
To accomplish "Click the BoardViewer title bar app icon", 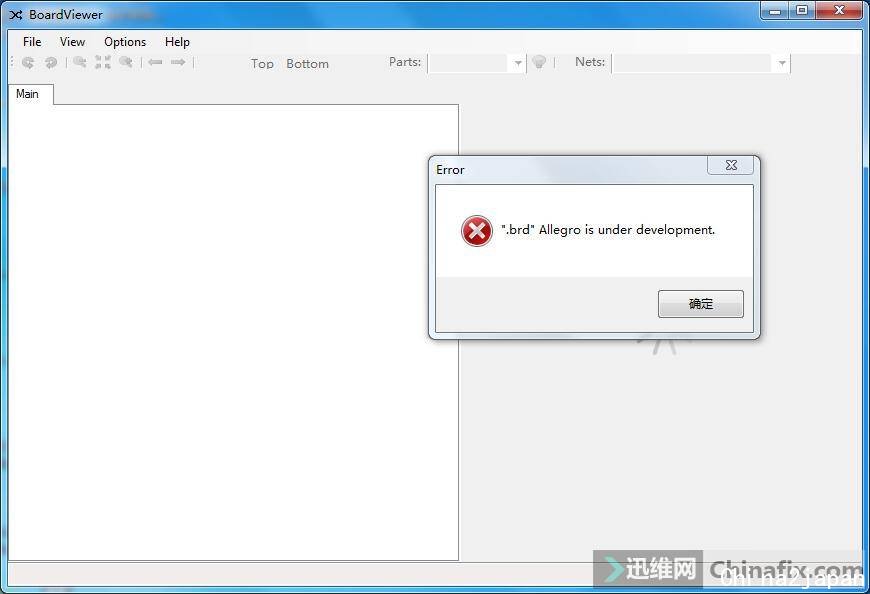I will [x=16, y=15].
